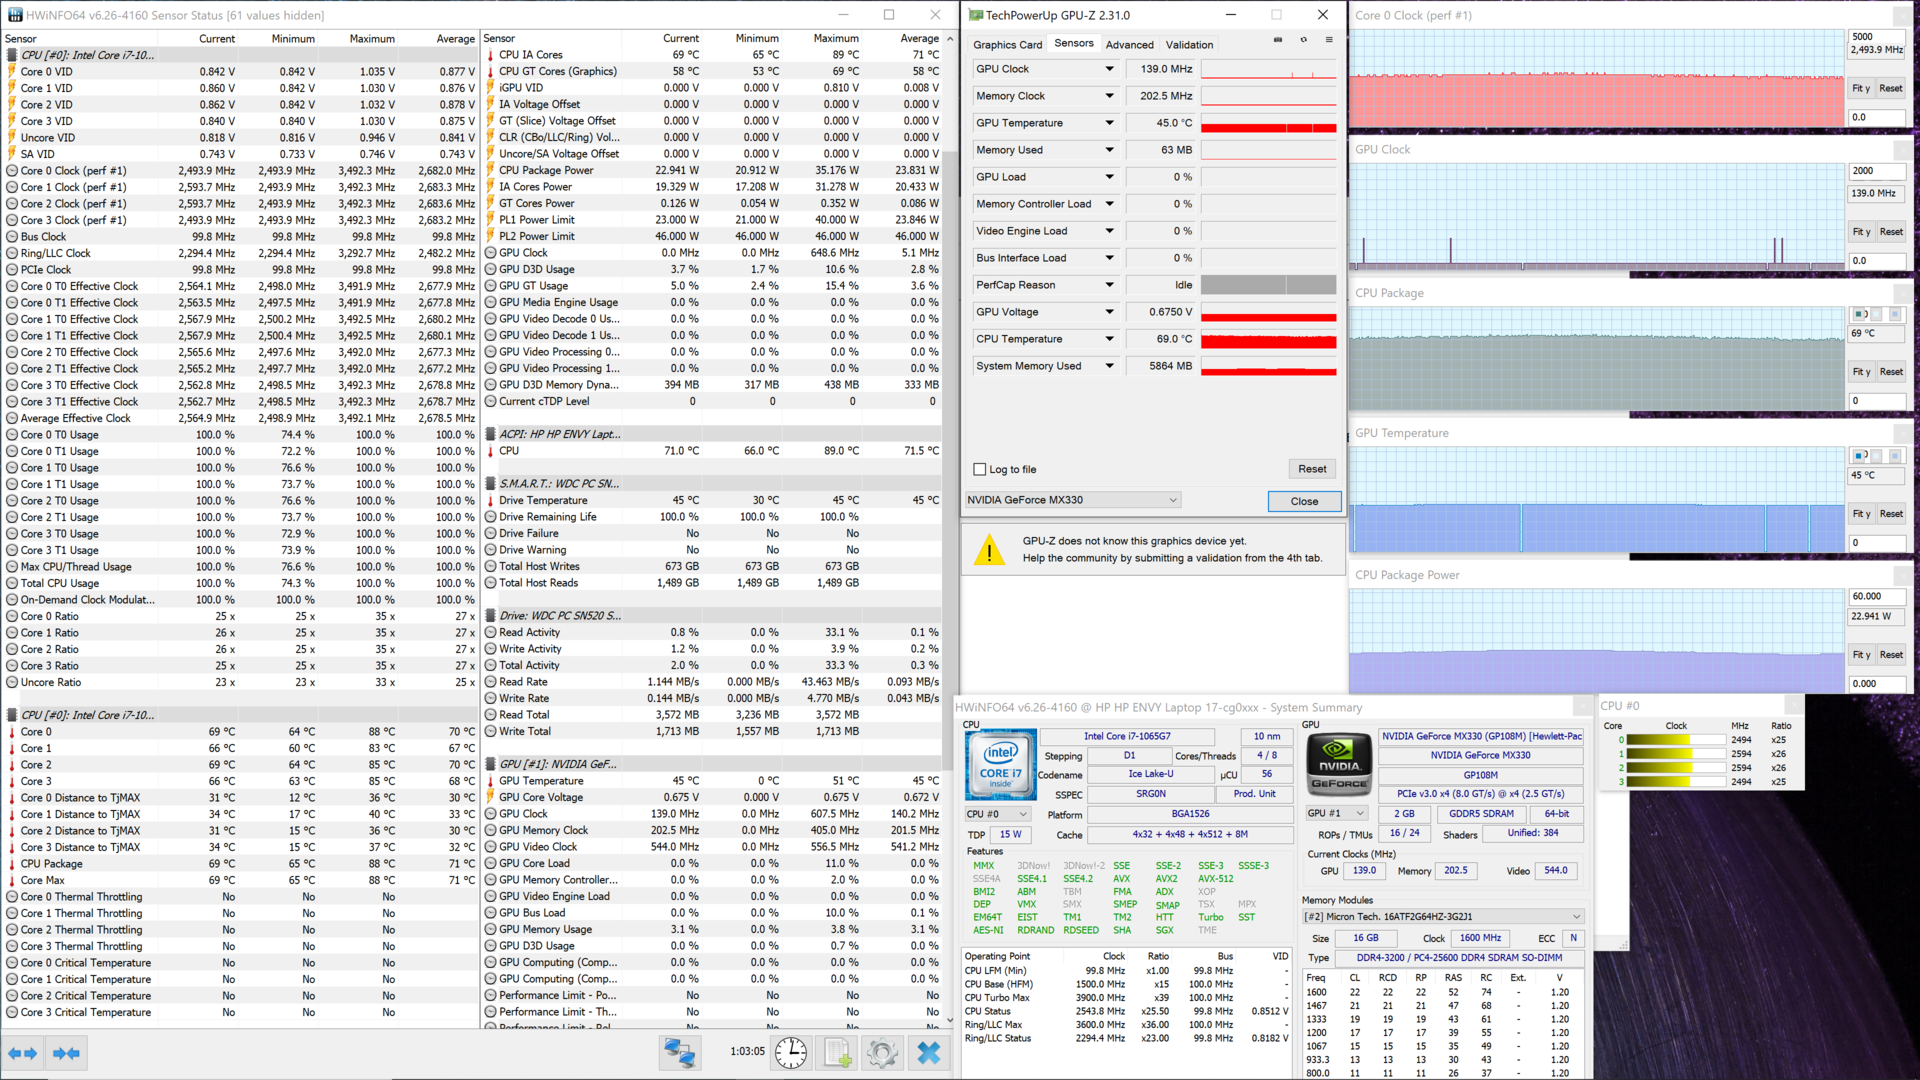Click the S.M.A.R.T. drive section icon

tap(491, 484)
